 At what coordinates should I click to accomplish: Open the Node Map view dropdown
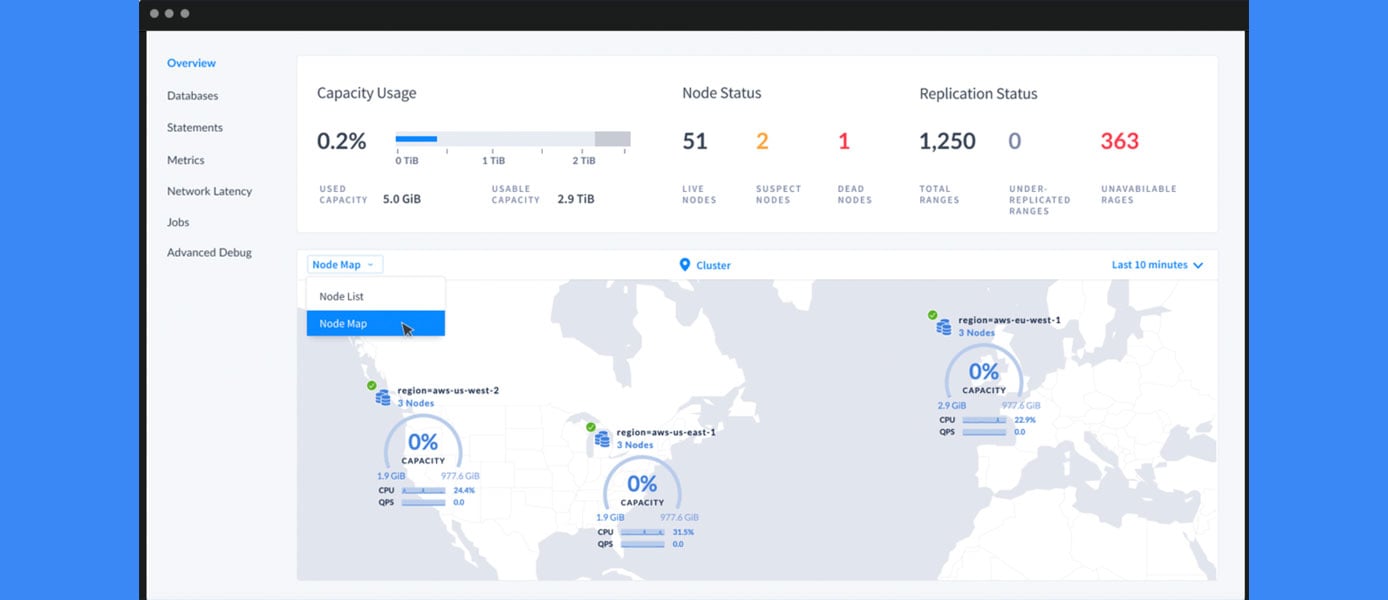click(344, 265)
